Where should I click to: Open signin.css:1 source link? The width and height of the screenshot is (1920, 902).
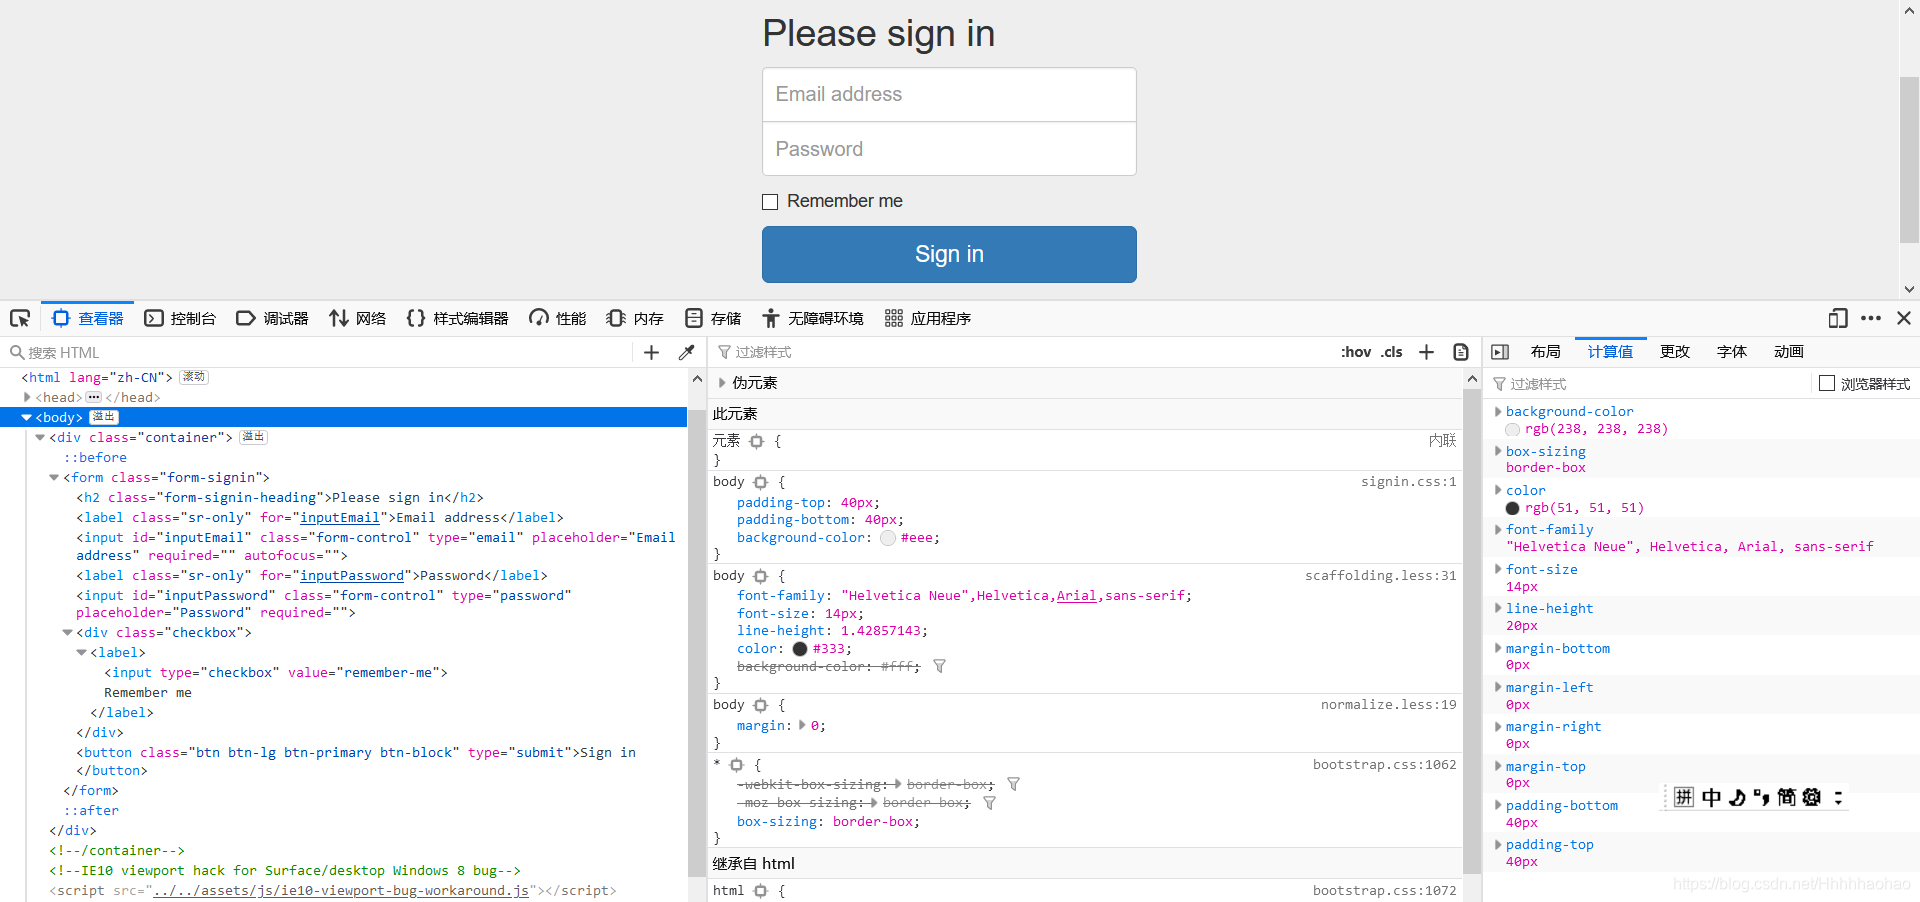click(x=1408, y=482)
